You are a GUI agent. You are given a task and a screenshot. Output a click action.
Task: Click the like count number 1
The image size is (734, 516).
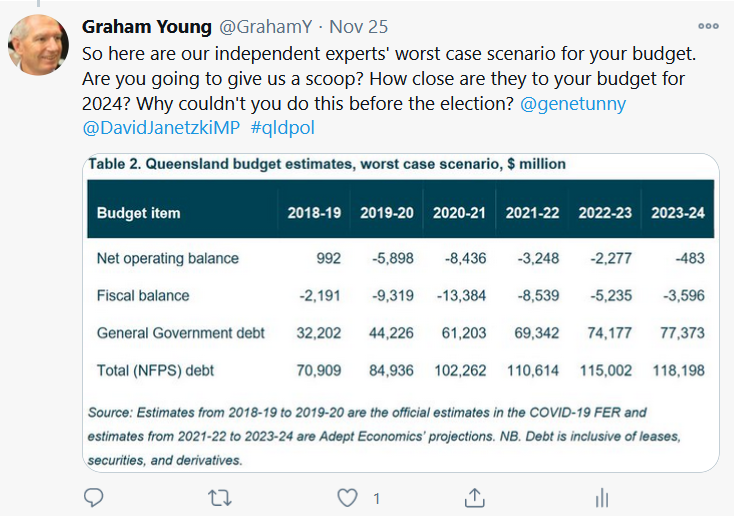(x=377, y=498)
